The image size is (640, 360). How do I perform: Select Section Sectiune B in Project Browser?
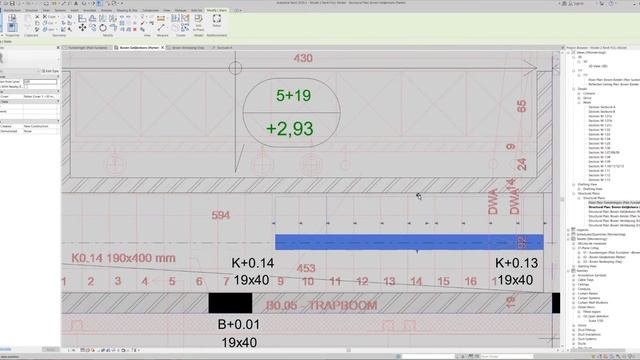pyautogui.click(x=602, y=111)
